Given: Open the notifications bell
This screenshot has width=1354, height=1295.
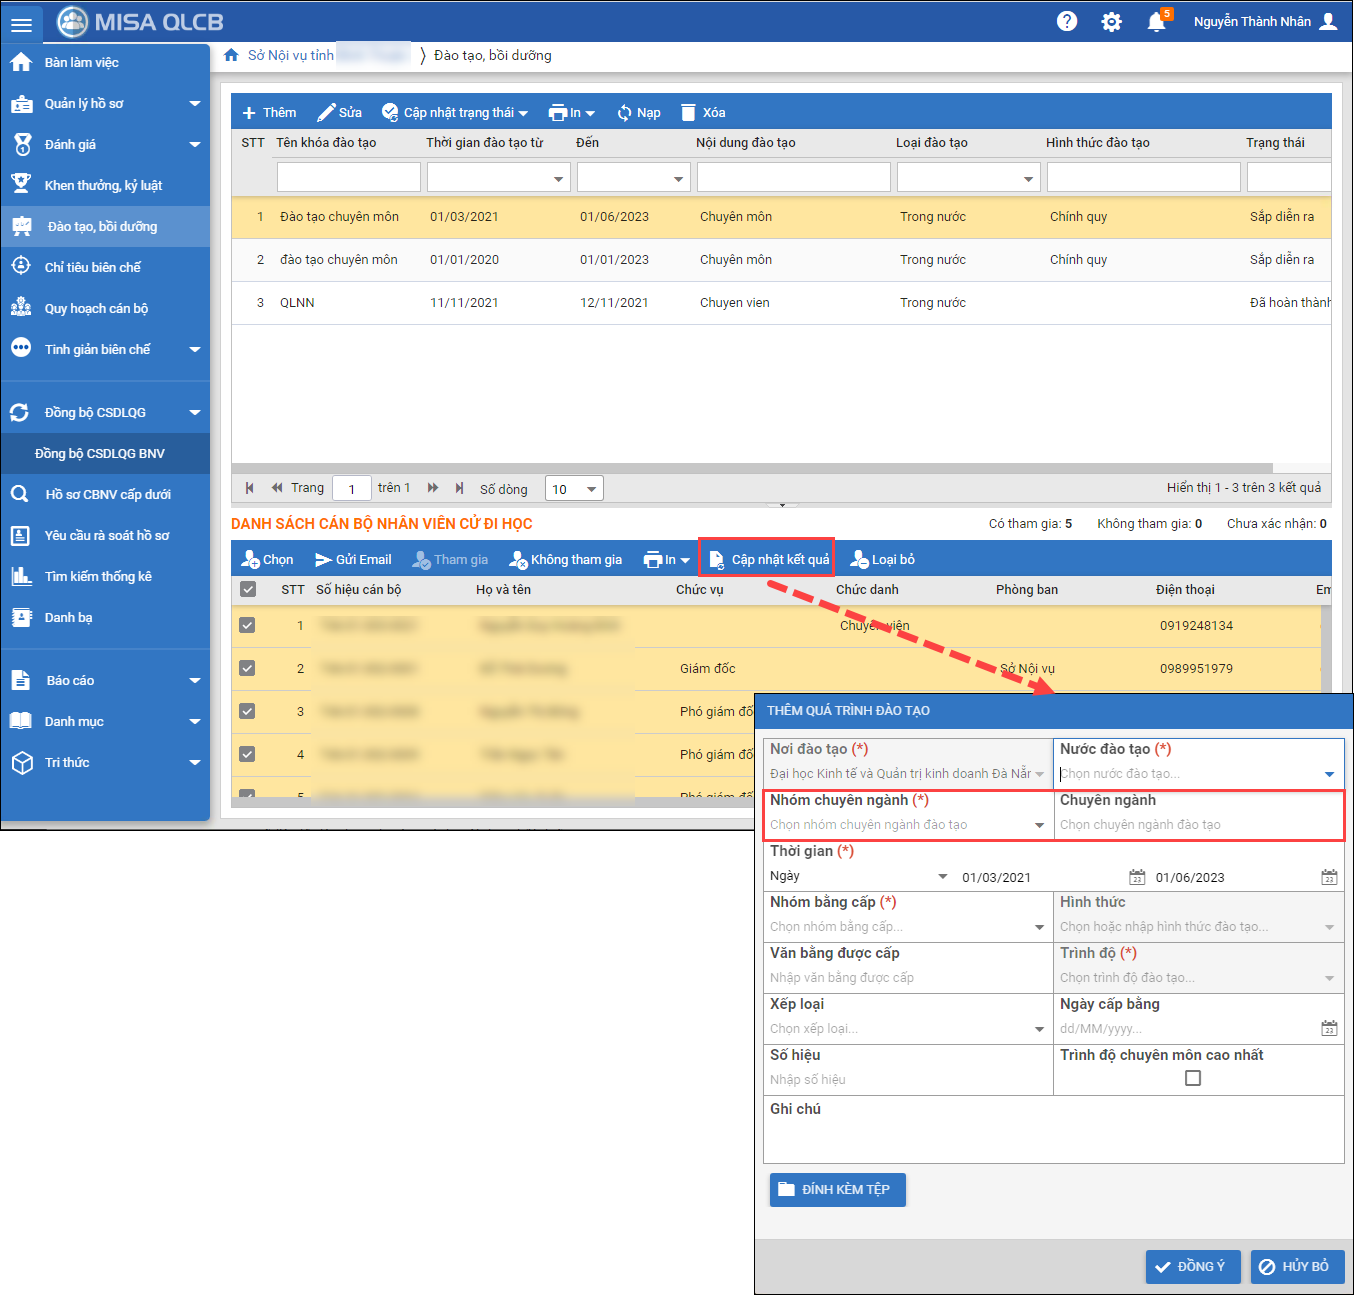Looking at the screenshot, I should point(1156,21).
